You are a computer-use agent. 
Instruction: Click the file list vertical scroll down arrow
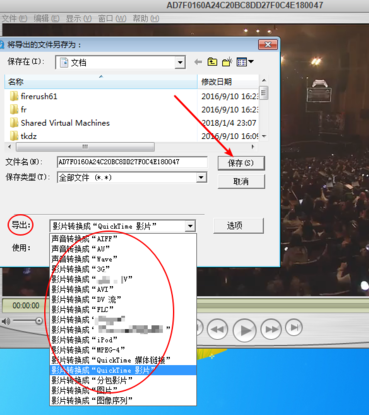click(264, 136)
